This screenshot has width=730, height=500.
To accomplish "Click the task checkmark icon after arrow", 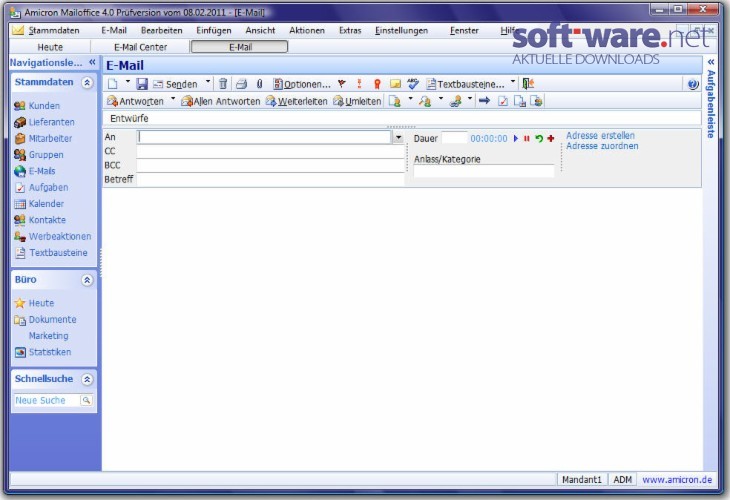I will click(x=503, y=101).
